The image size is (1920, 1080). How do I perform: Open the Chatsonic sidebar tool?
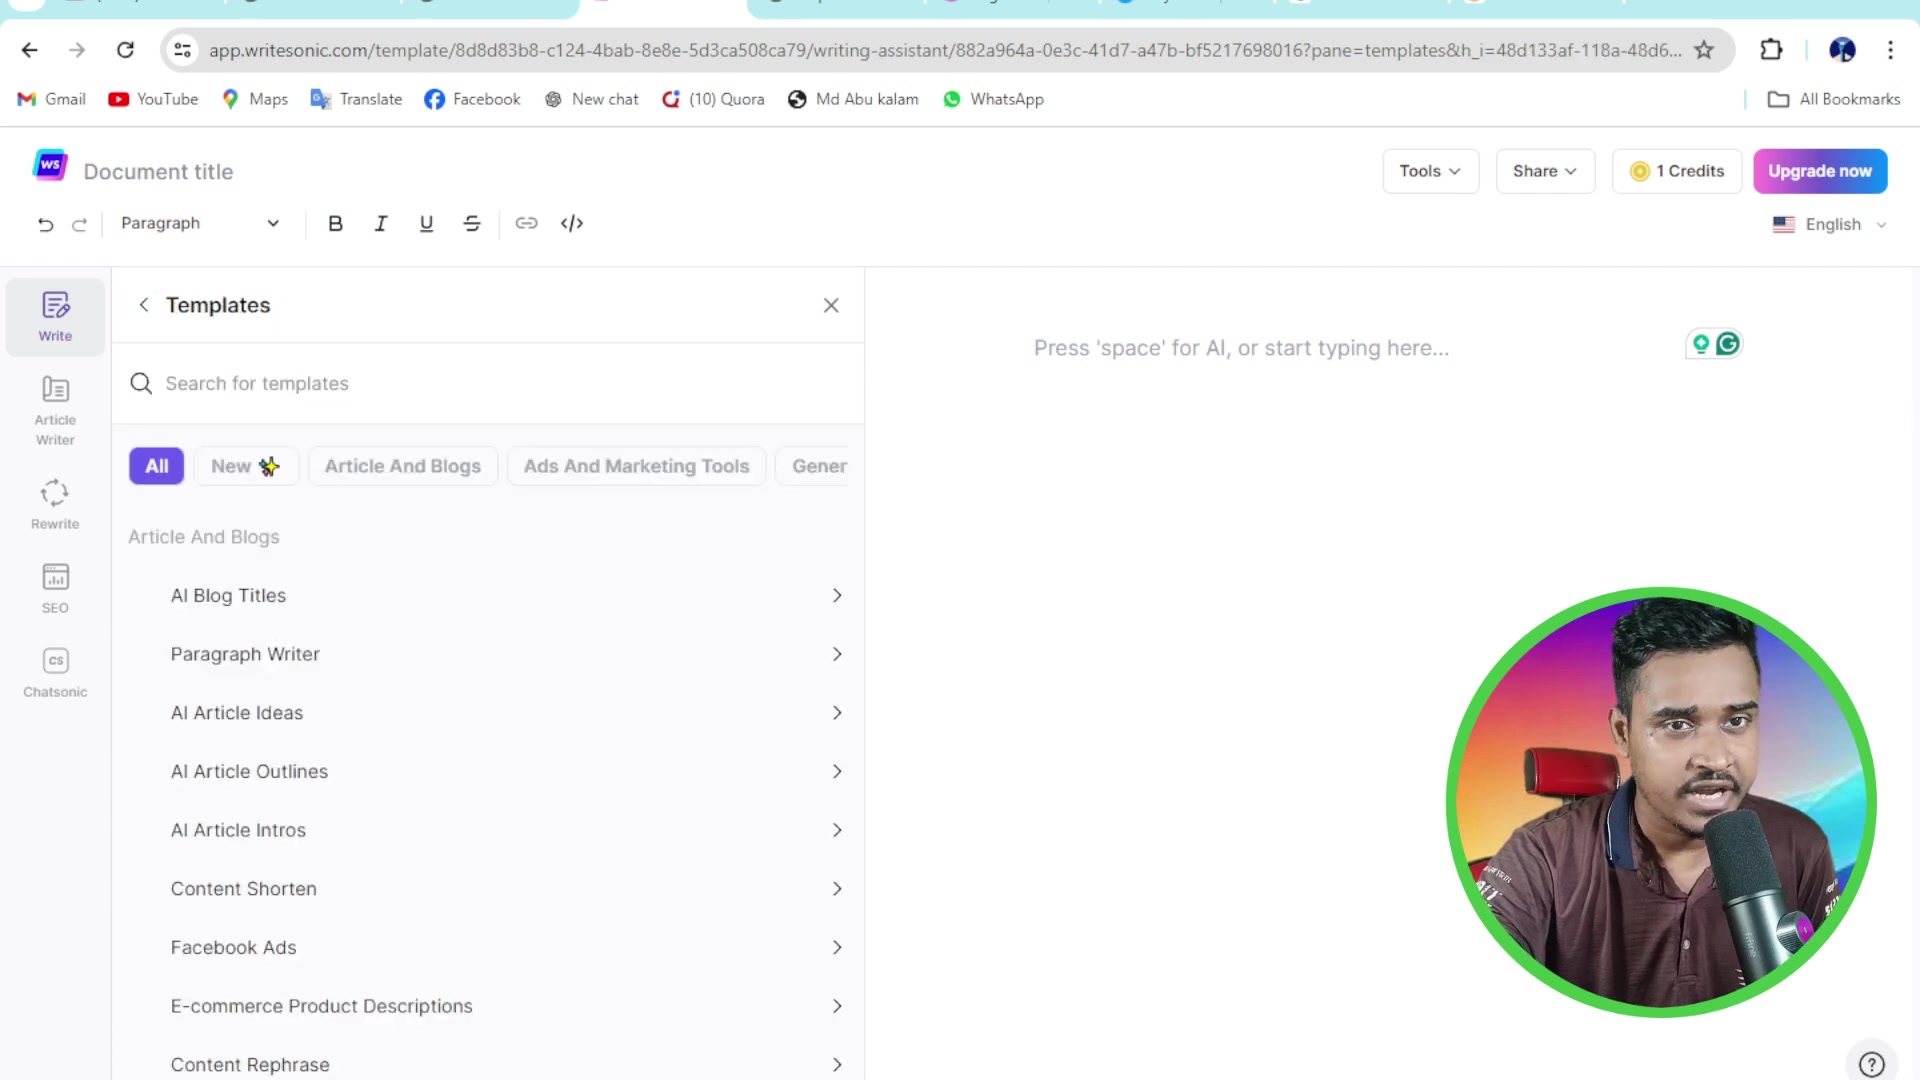[55, 672]
